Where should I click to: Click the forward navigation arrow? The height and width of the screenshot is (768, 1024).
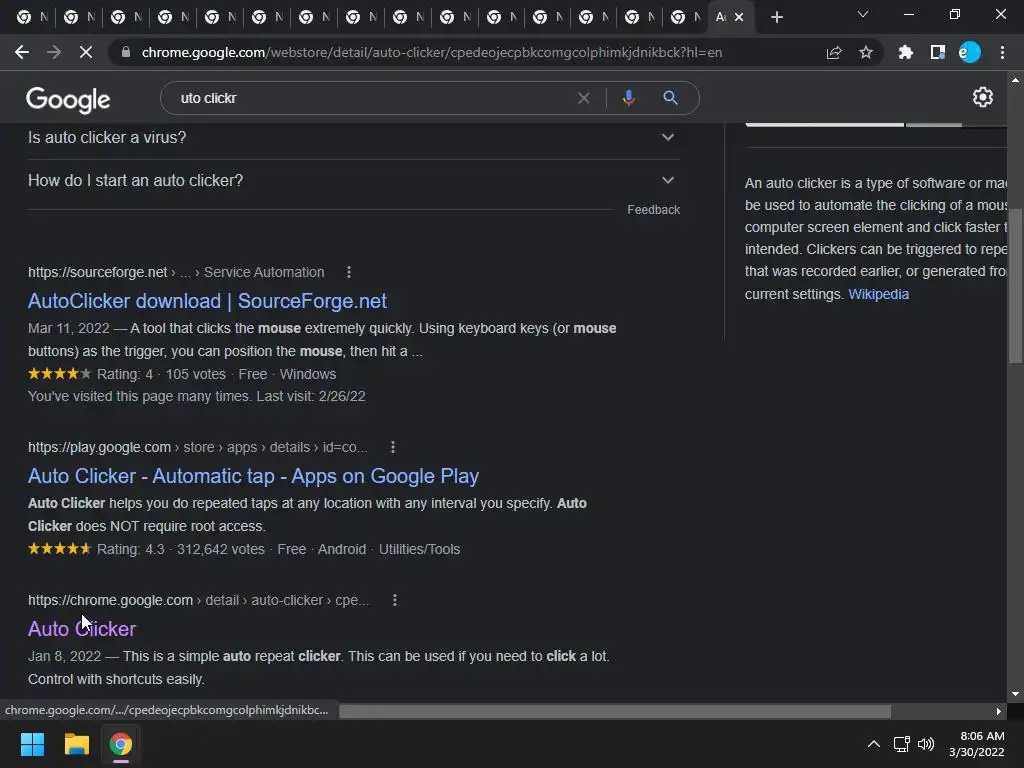click(54, 52)
